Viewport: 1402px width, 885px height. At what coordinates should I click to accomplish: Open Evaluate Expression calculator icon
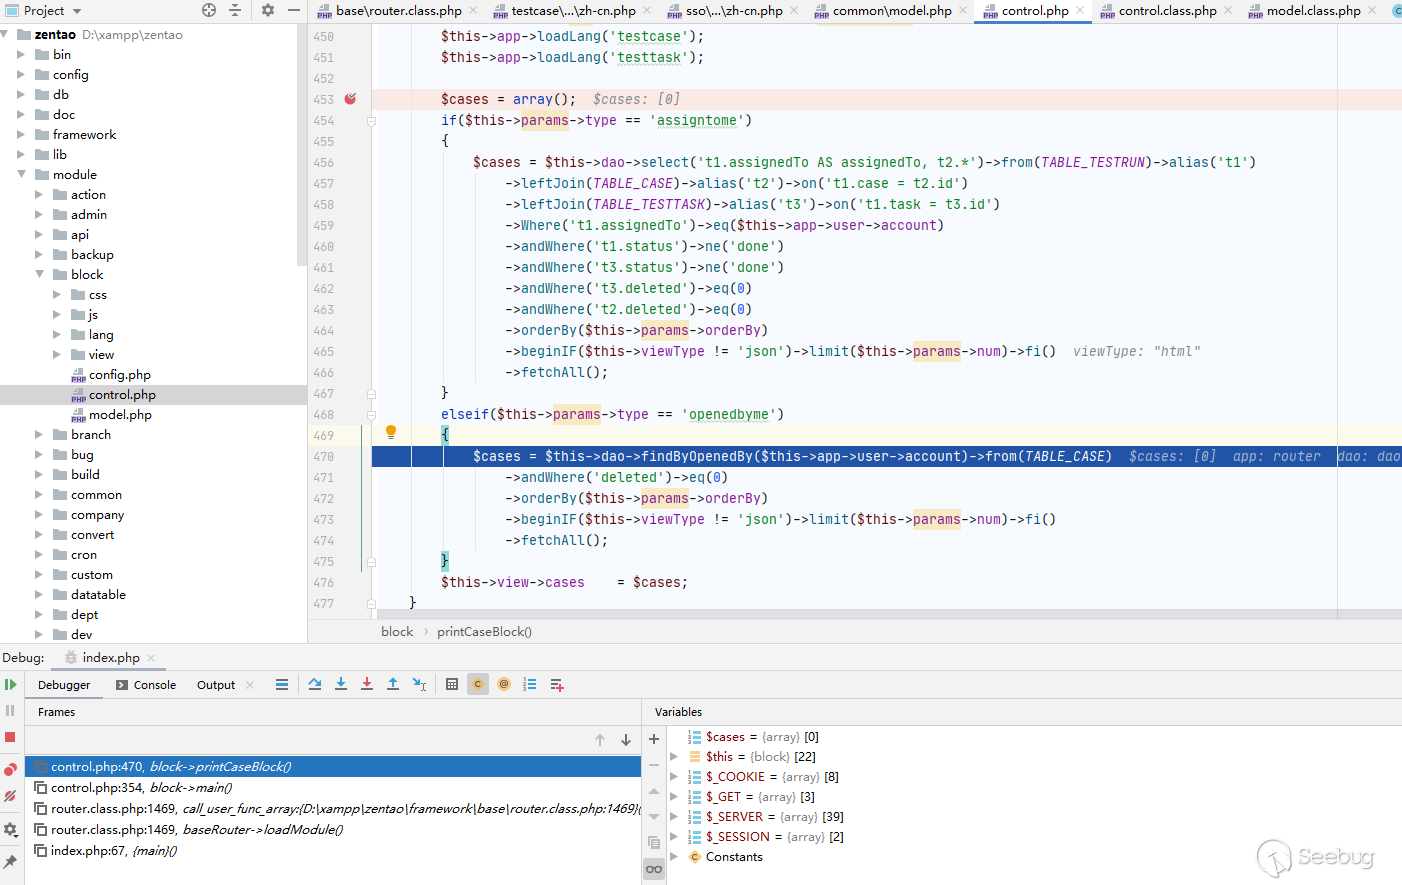click(x=452, y=684)
